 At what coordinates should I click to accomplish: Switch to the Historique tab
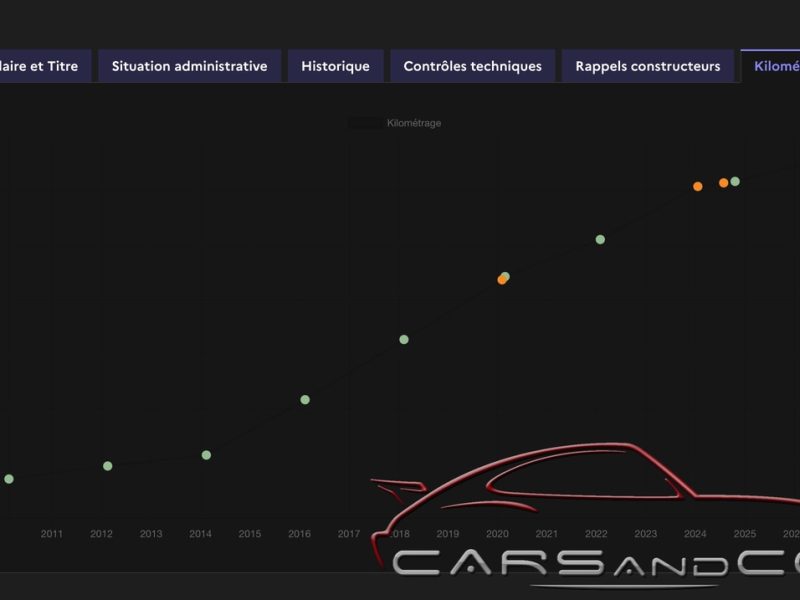pyautogui.click(x=335, y=66)
